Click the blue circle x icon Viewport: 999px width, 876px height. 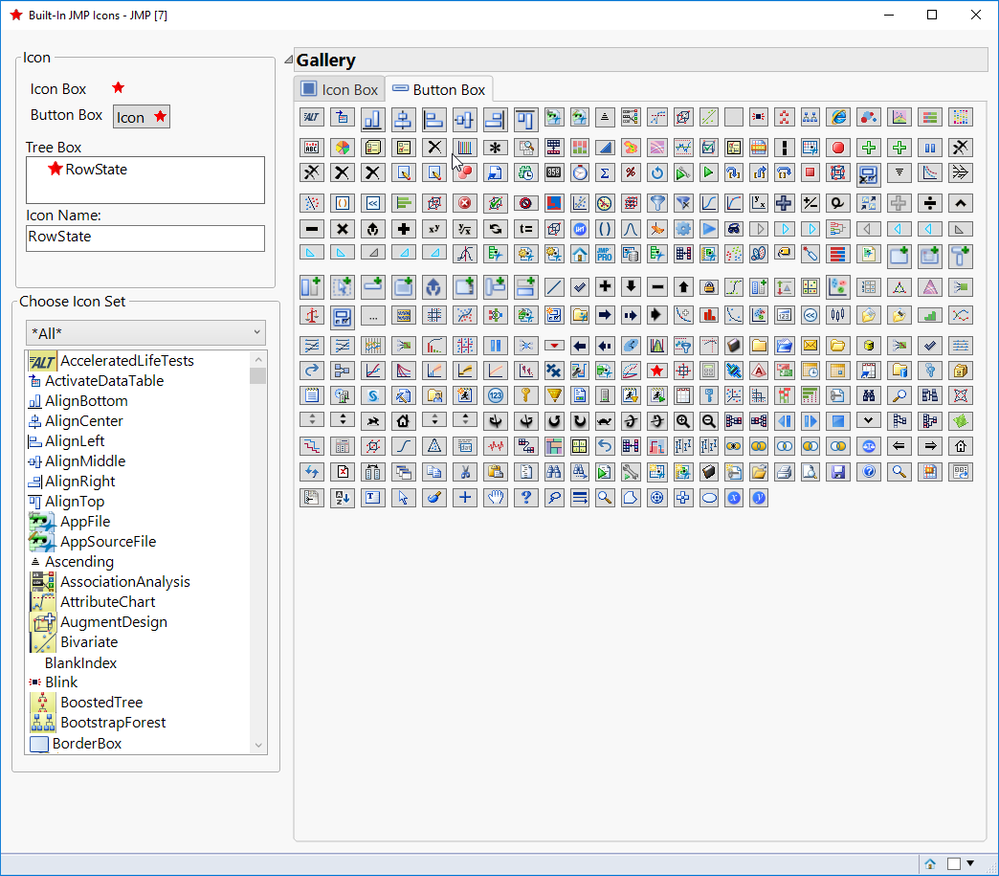(x=734, y=498)
